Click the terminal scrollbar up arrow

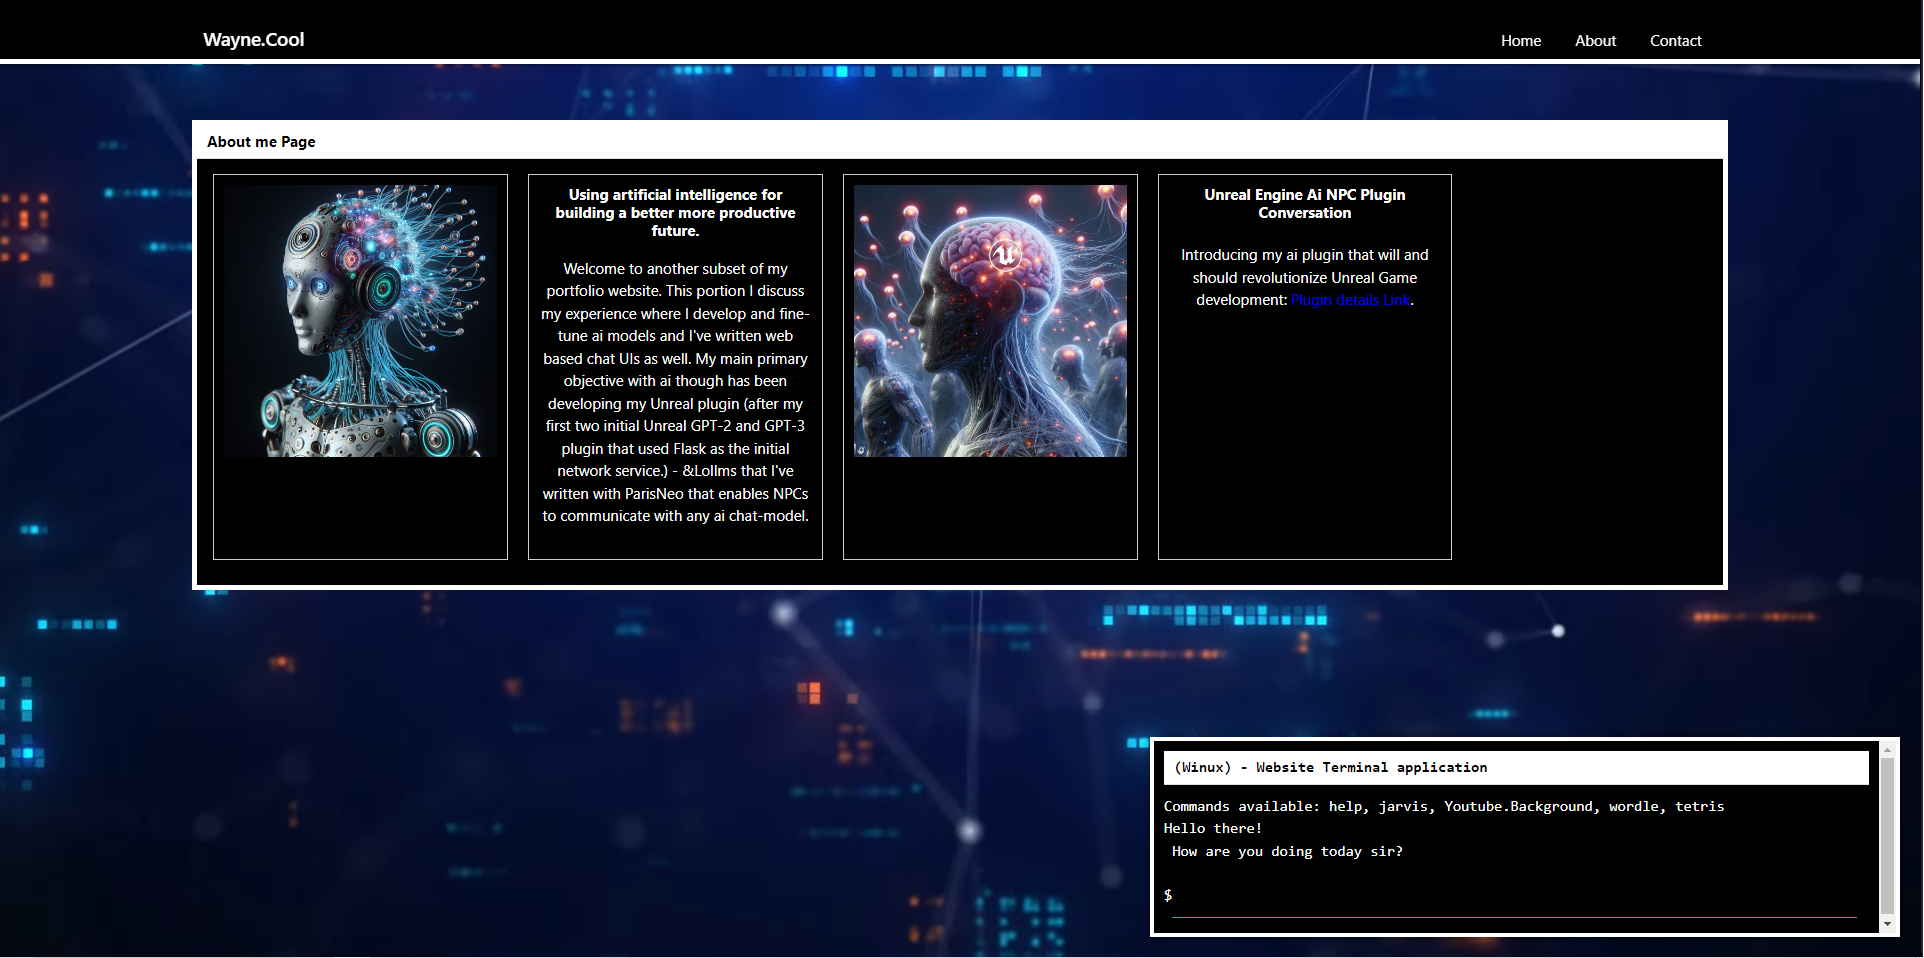1887,749
